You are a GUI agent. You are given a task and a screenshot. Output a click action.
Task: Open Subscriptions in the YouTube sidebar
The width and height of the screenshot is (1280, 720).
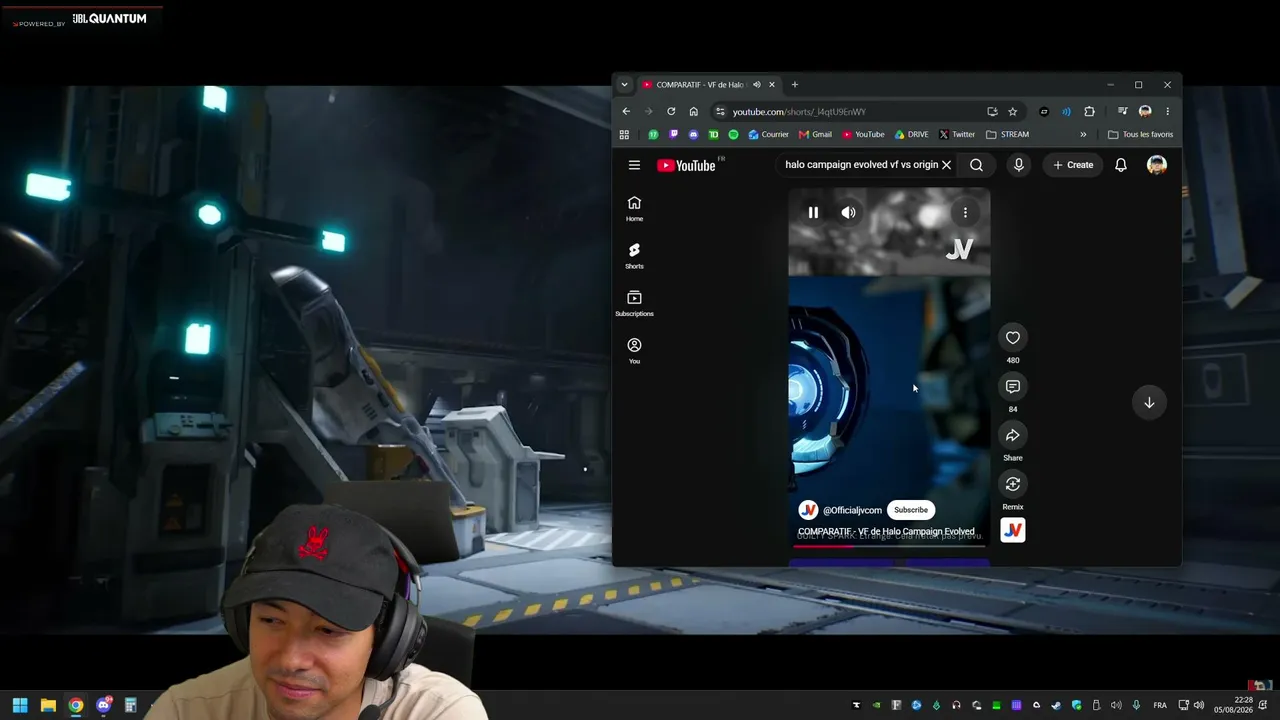pos(634,304)
